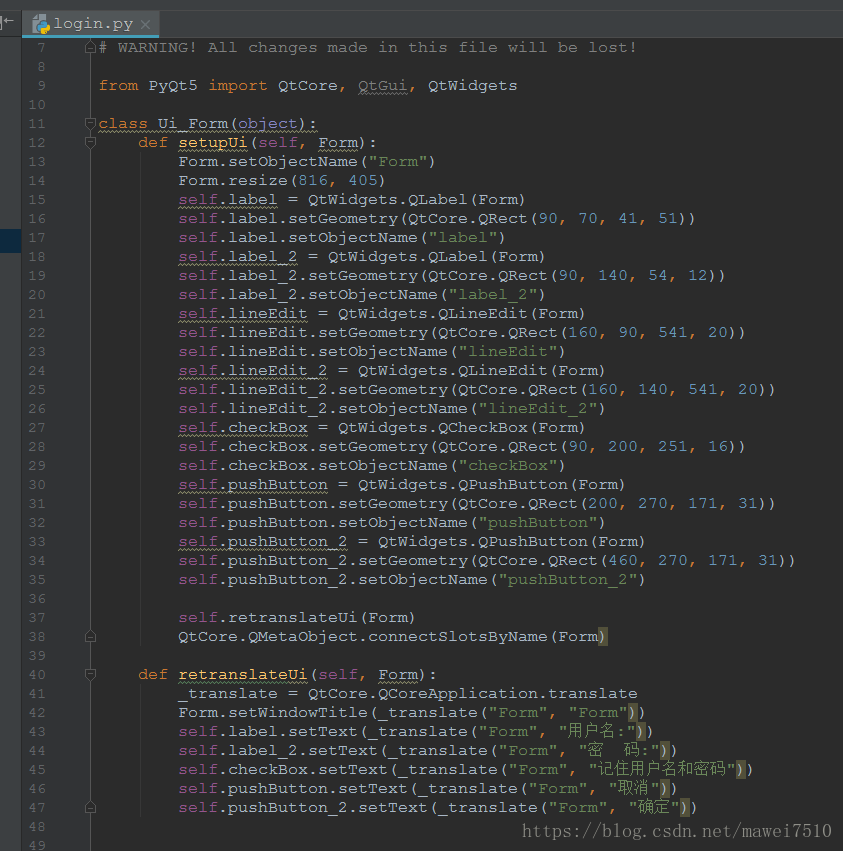This screenshot has height=851, width=843.
Task: Click the setupUi method name
Action: coord(212,143)
